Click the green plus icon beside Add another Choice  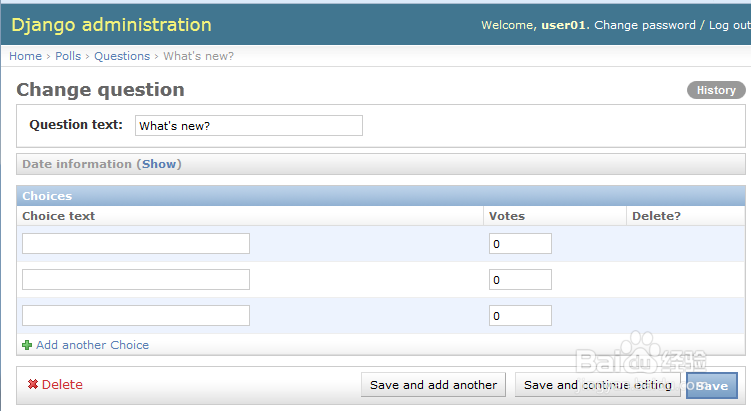pyautogui.click(x=27, y=345)
